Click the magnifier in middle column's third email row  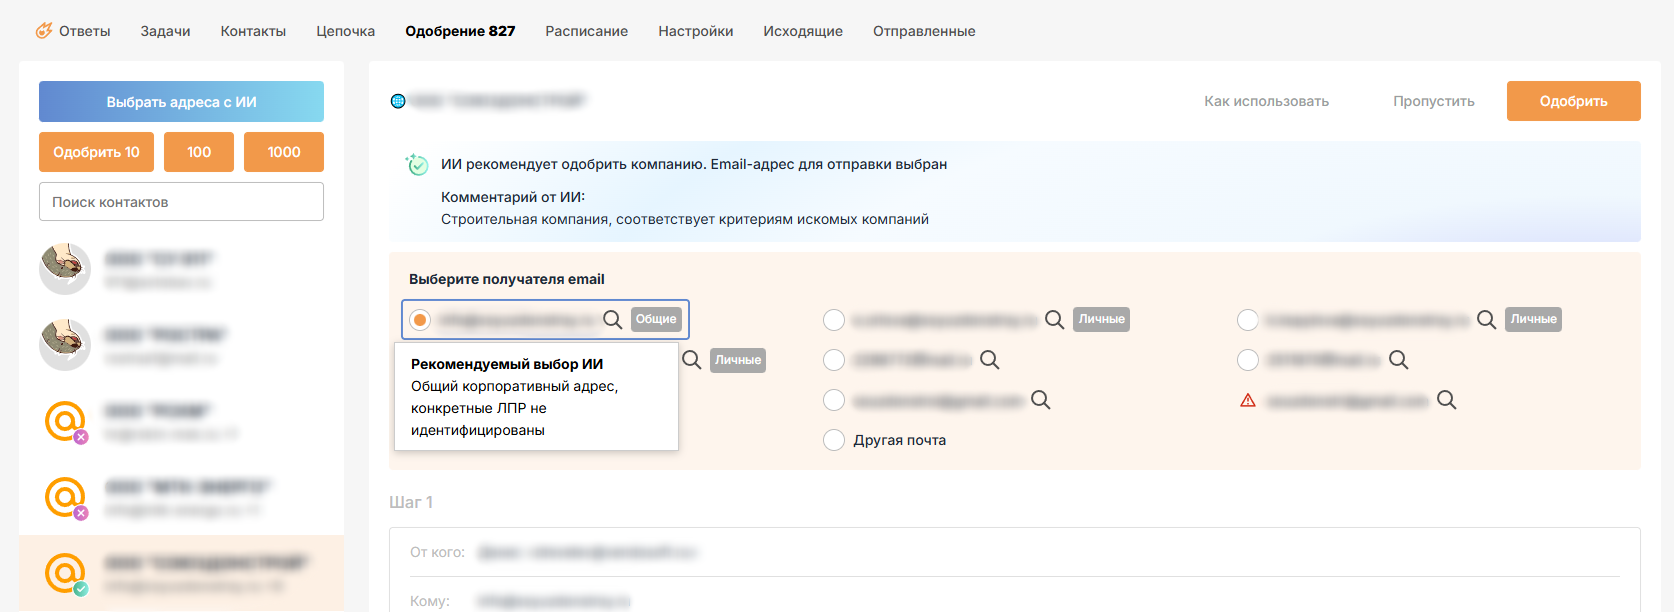[x=1040, y=400]
